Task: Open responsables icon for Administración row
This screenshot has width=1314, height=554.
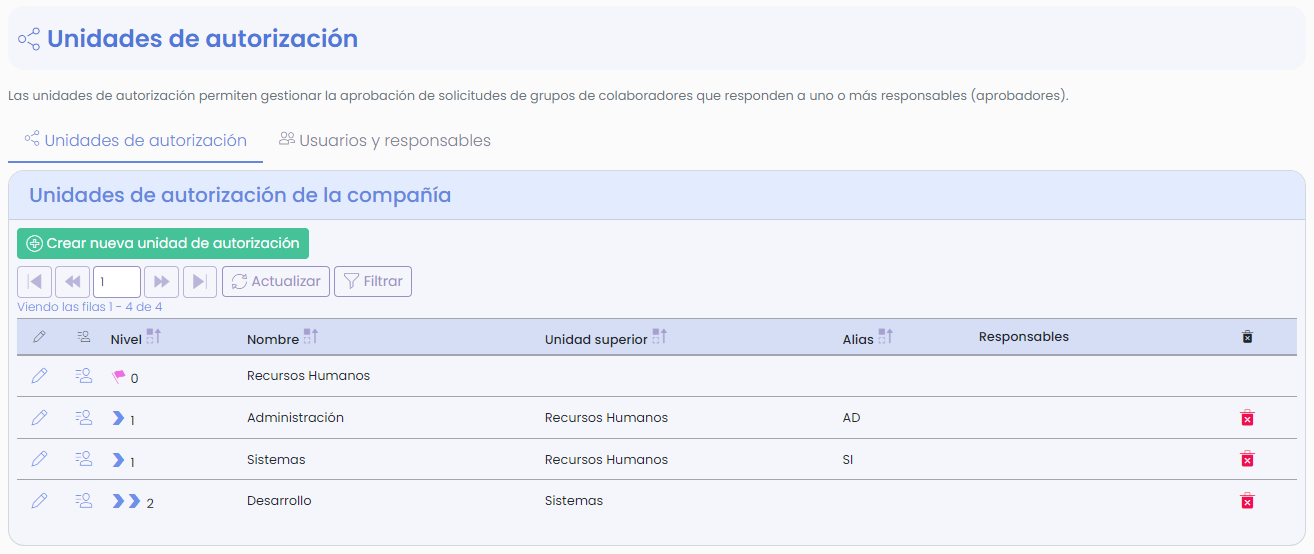Action: [x=84, y=418]
